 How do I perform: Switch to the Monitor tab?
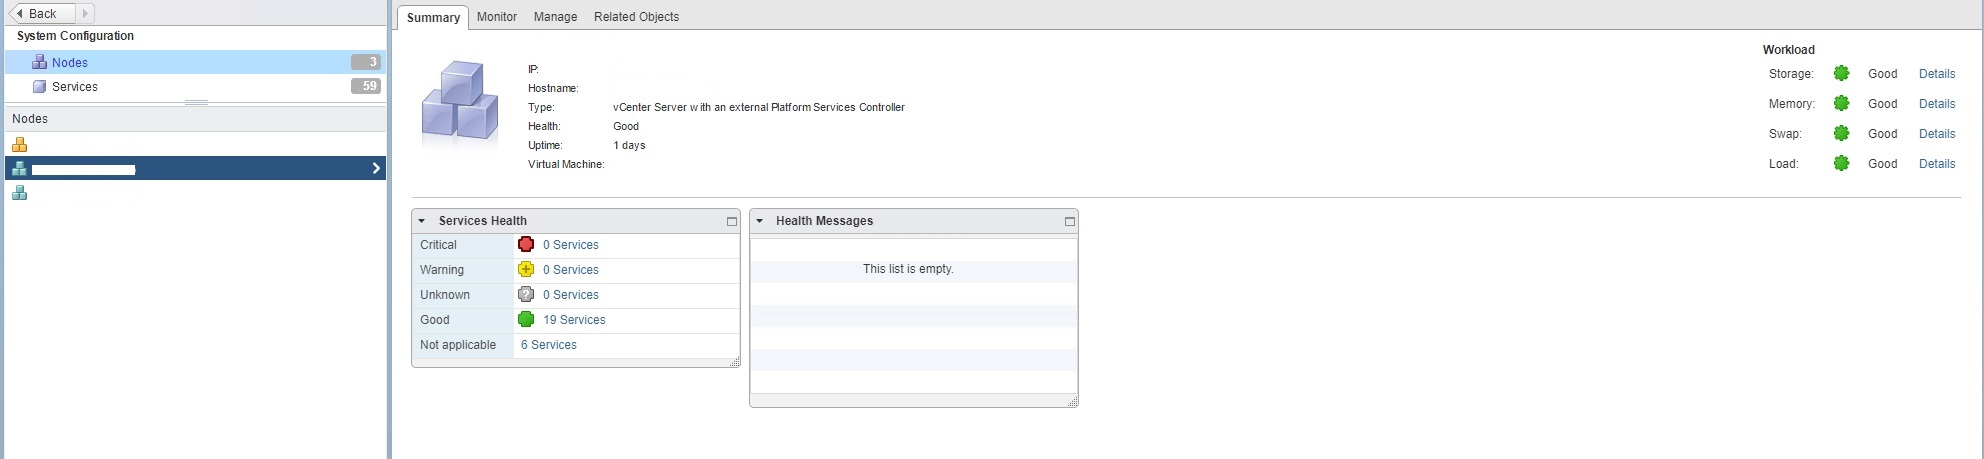tap(496, 17)
